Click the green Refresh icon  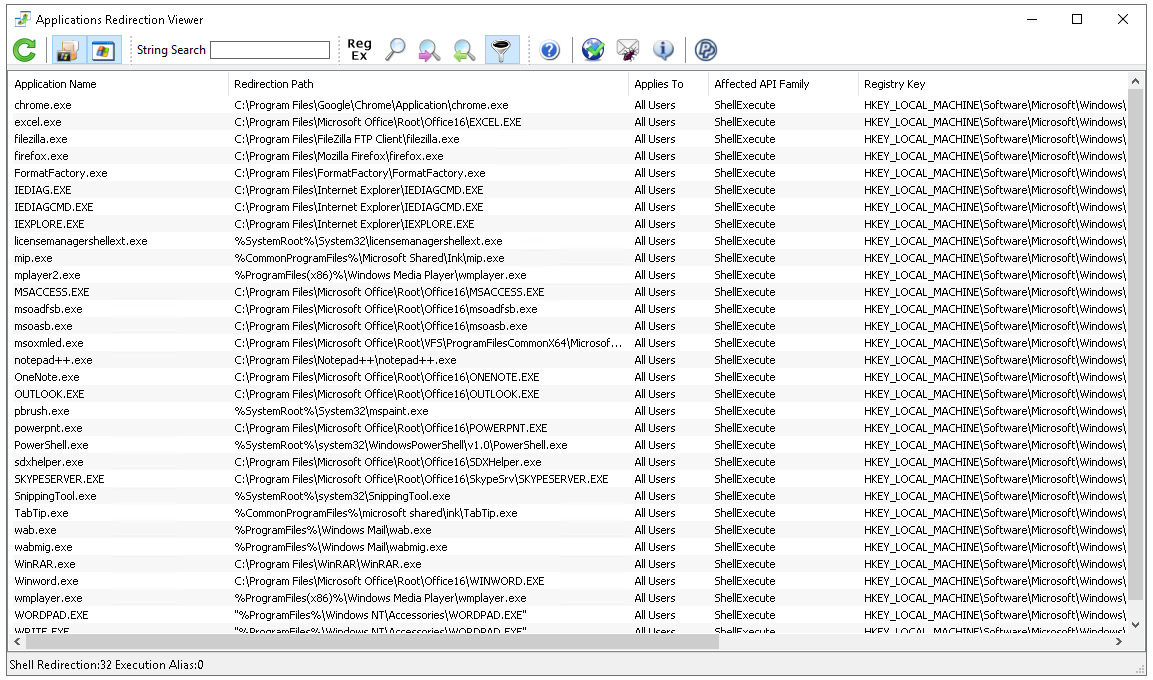(24, 50)
